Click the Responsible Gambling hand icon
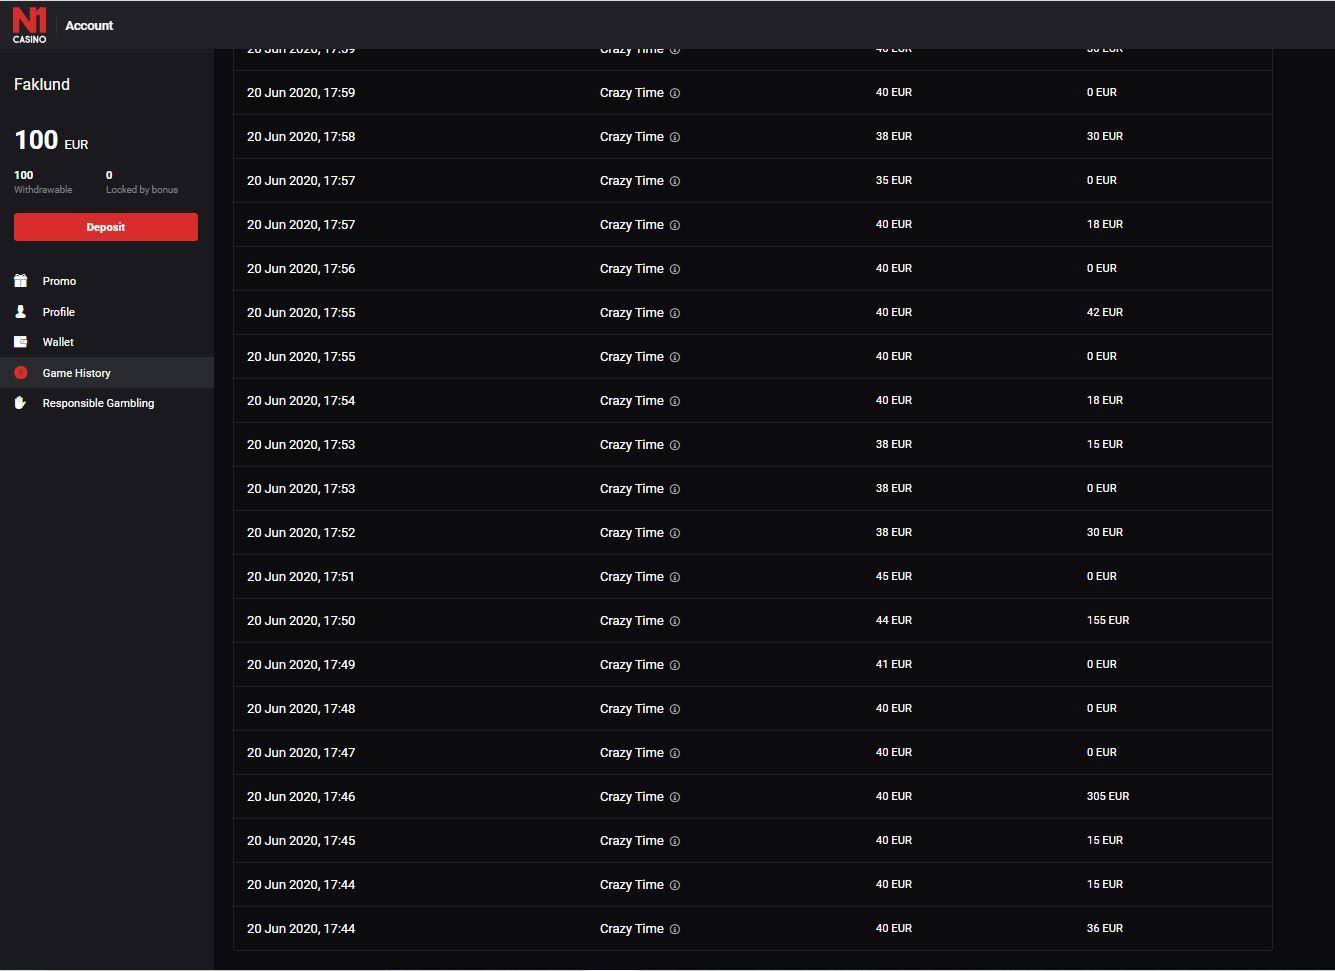The image size is (1335, 971). (20, 403)
